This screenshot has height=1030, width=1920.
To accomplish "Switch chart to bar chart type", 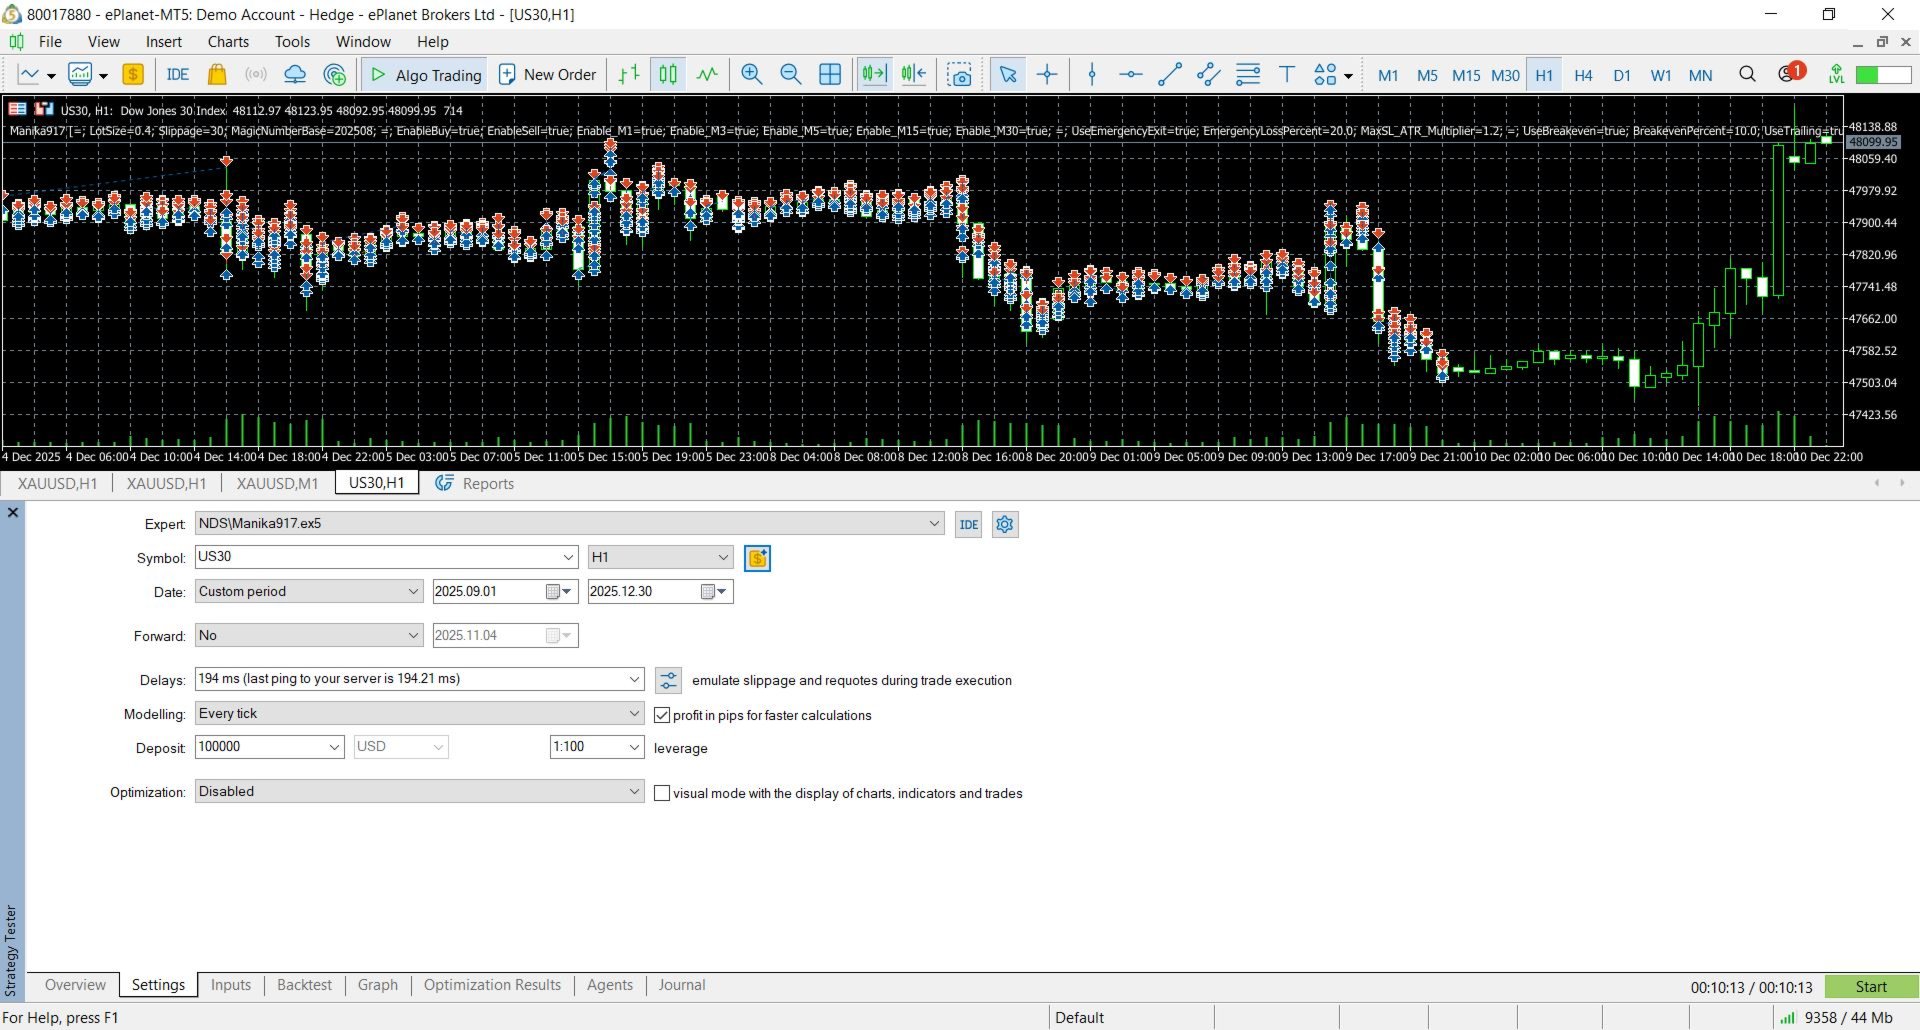I will tap(629, 75).
